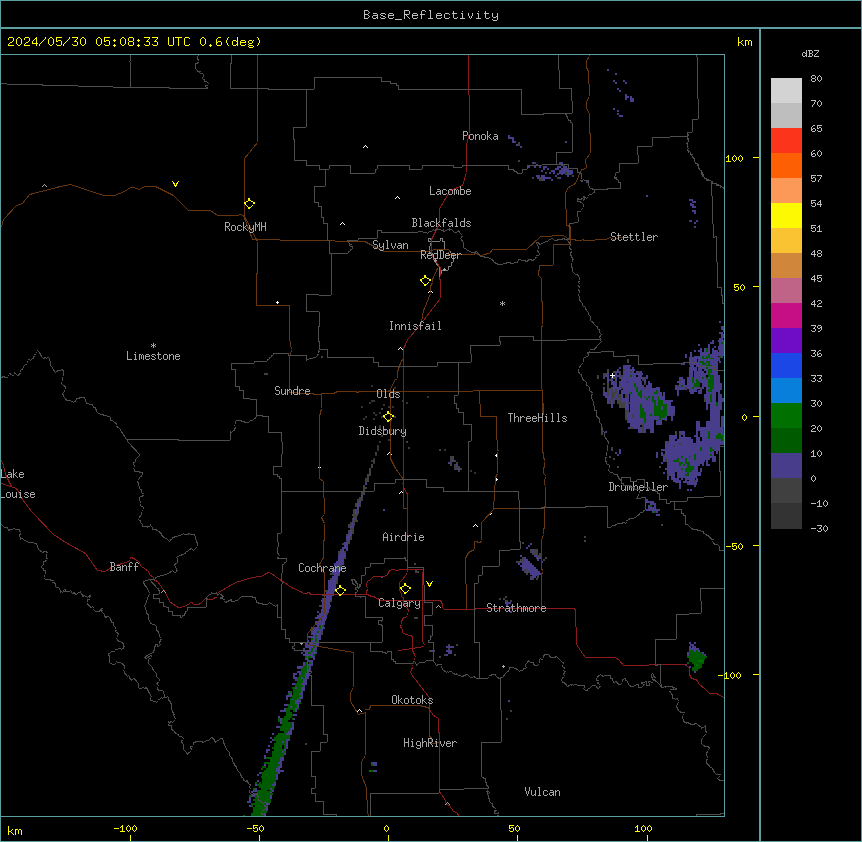This screenshot has width=862, height=842.
Task: Click the Stettler label
Action: [634, 237]
